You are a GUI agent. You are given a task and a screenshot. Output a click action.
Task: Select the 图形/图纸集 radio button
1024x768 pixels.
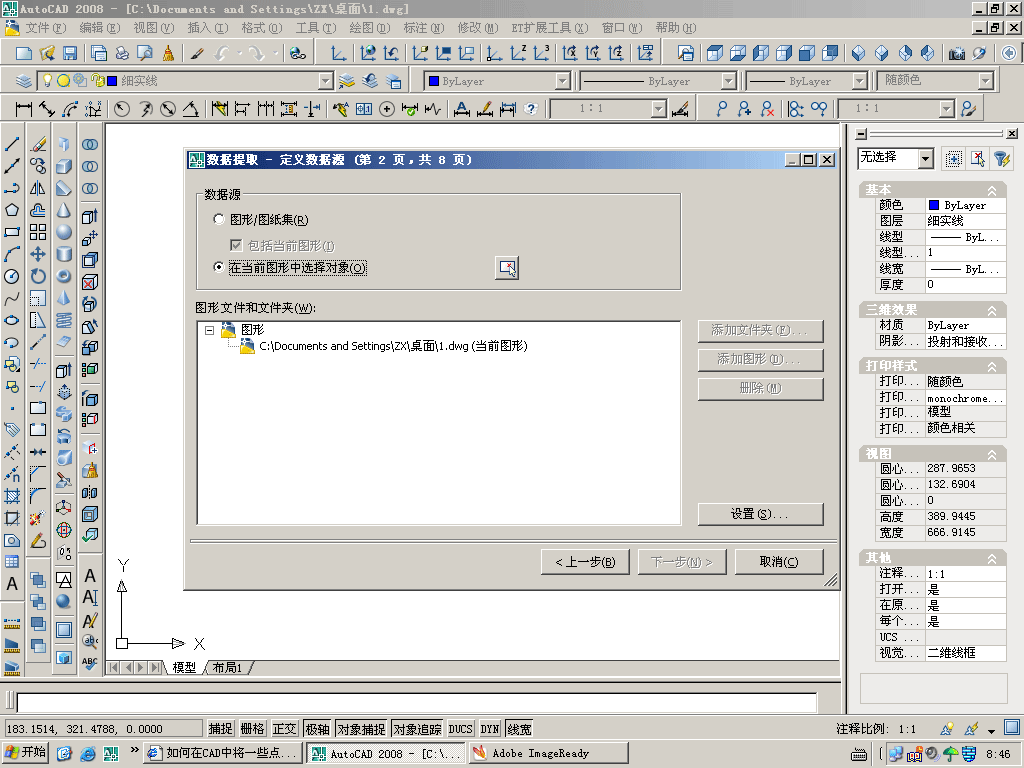pos(219,219)
